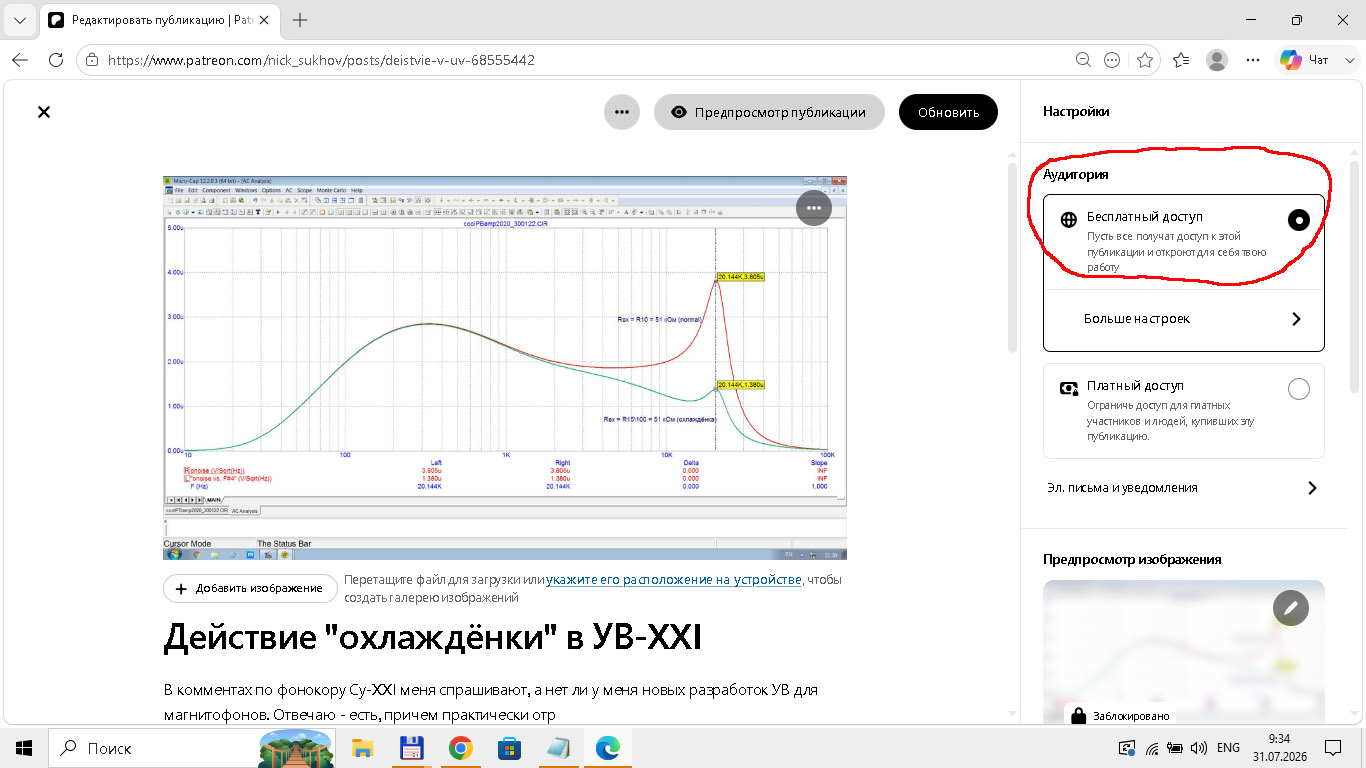The height and width of the screenshot is (768, 1366).
Task: Open the notifications center icon
Action: [1334, 747]
